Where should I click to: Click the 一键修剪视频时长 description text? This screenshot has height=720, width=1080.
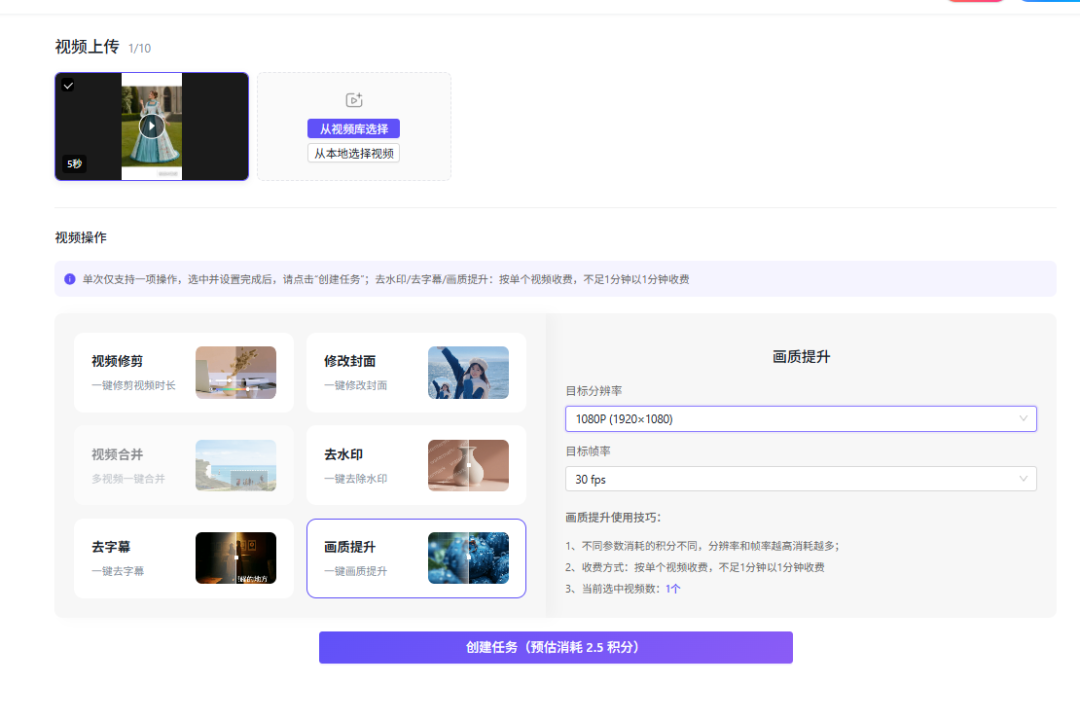(134, 386)
